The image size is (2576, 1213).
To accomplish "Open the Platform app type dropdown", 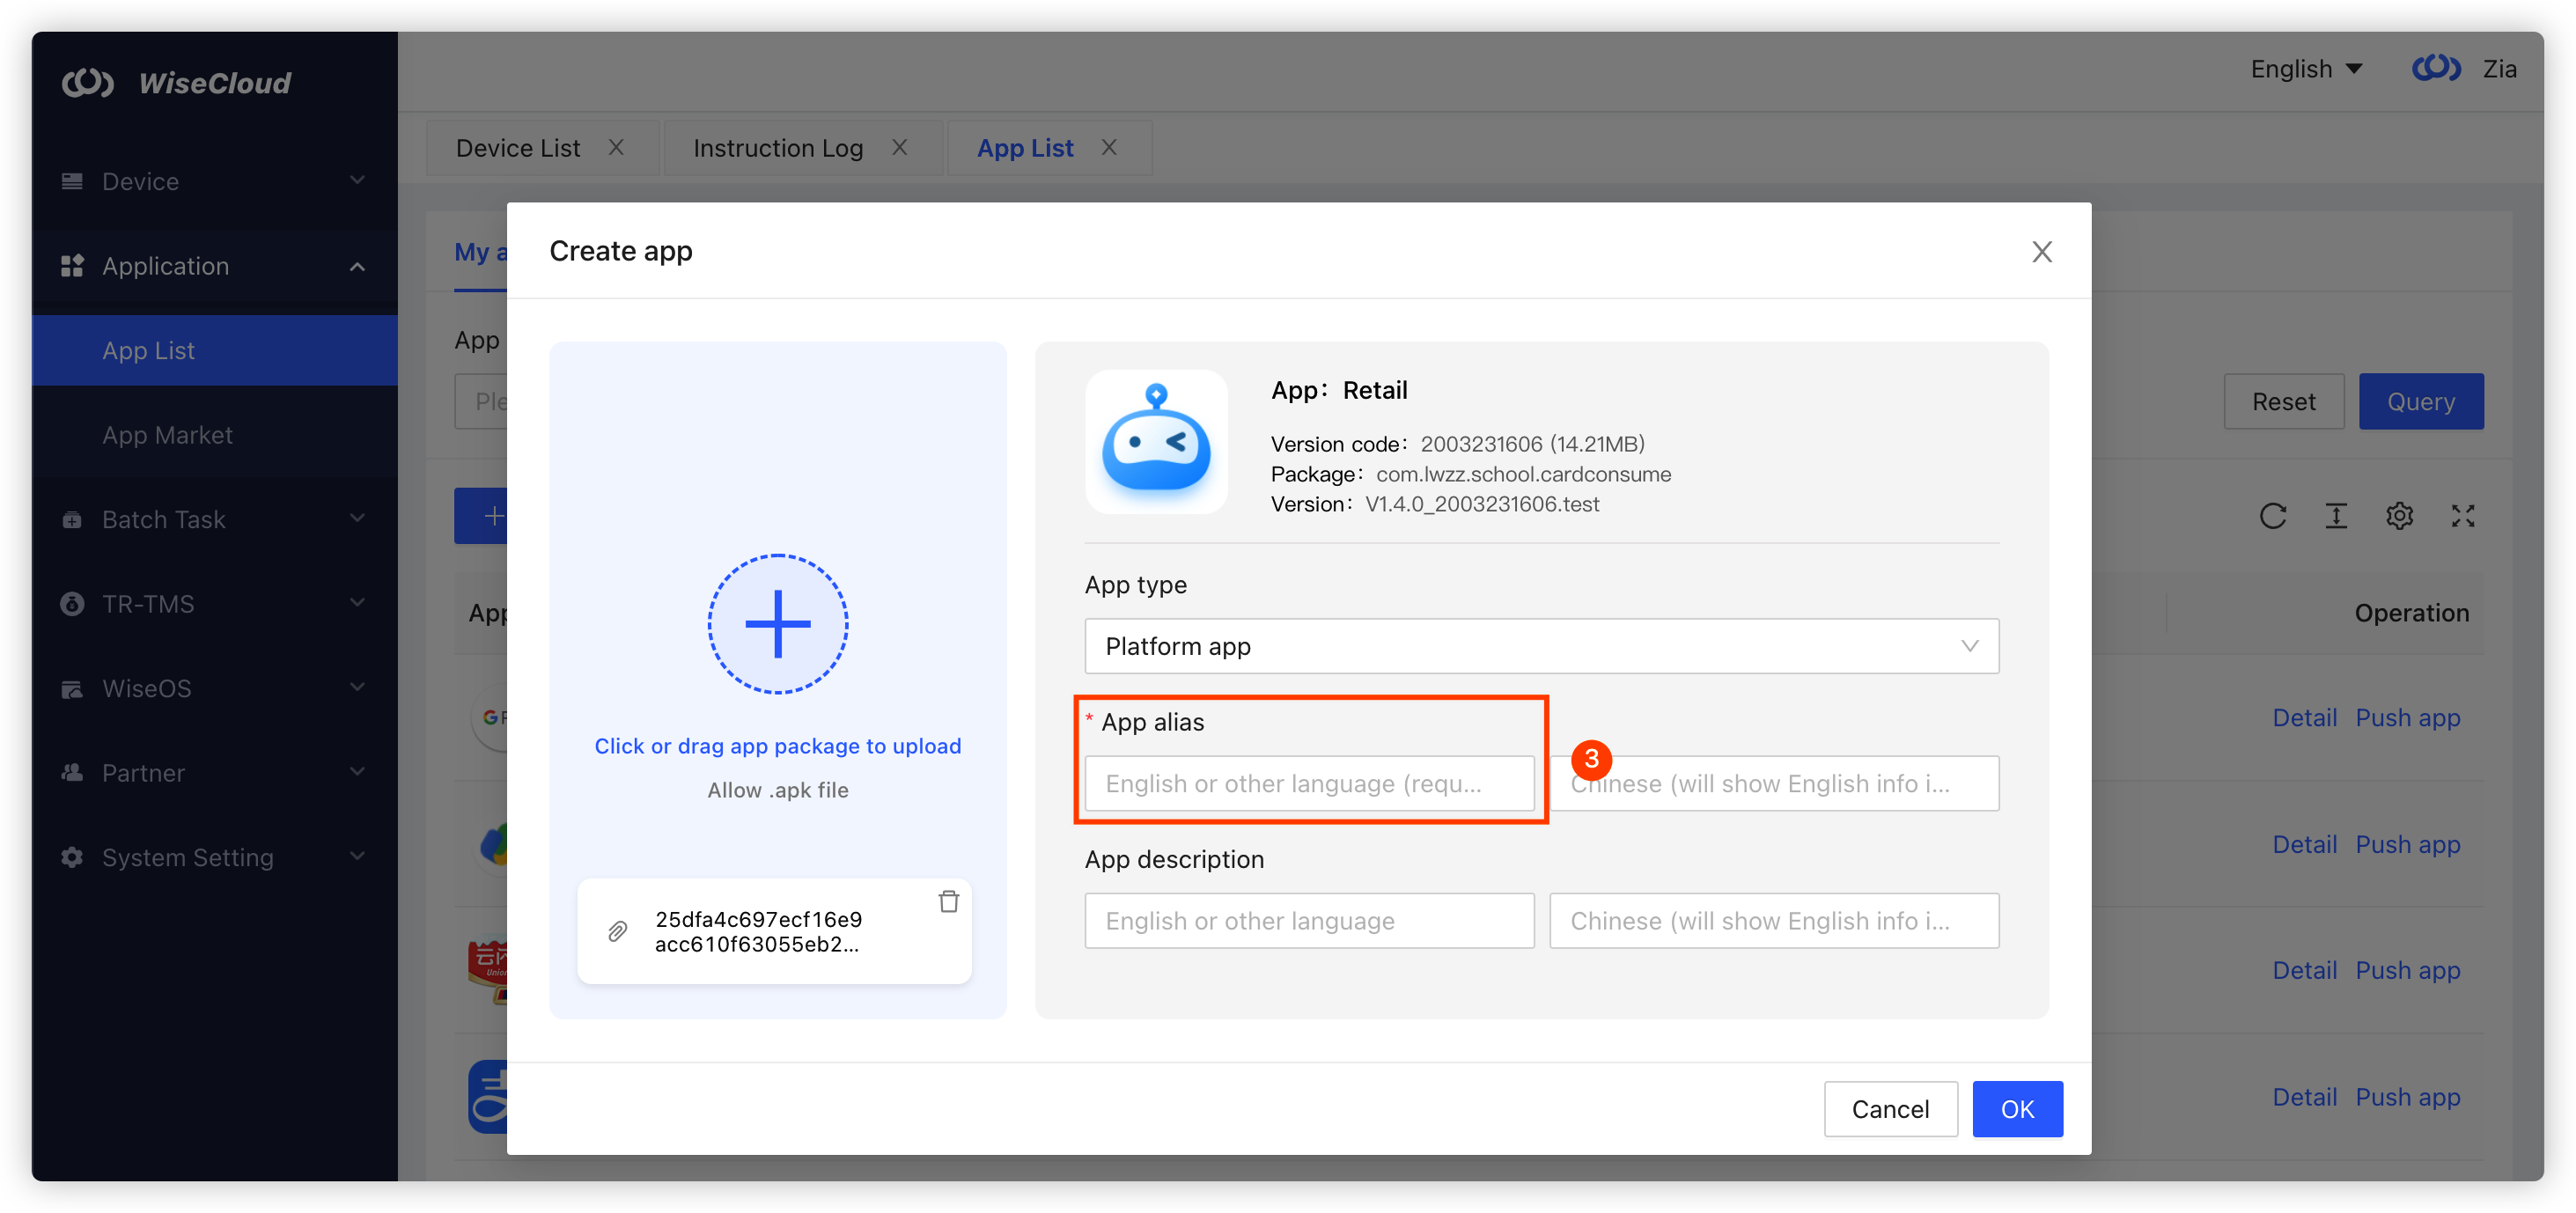I will click(1540, 646).
